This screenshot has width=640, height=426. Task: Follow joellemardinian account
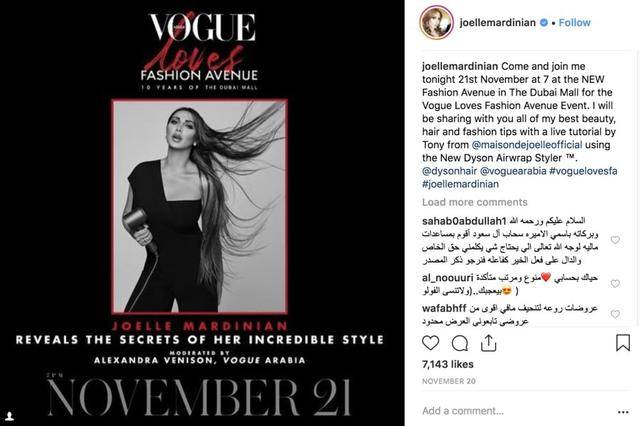[574, 22]
